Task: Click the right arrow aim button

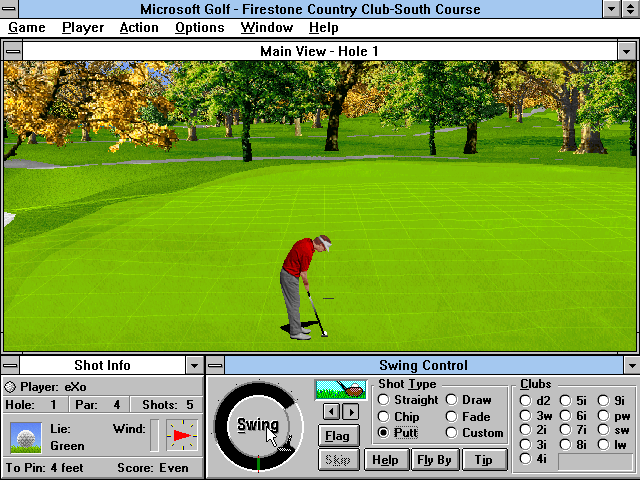Action: (351, 411)
